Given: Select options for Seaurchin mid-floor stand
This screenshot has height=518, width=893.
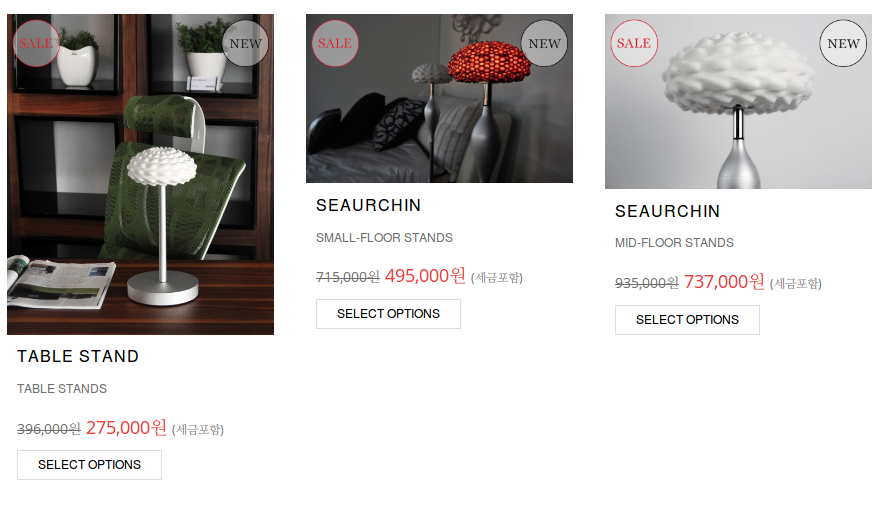Looking at the screenshot, I should coord(687,320).
